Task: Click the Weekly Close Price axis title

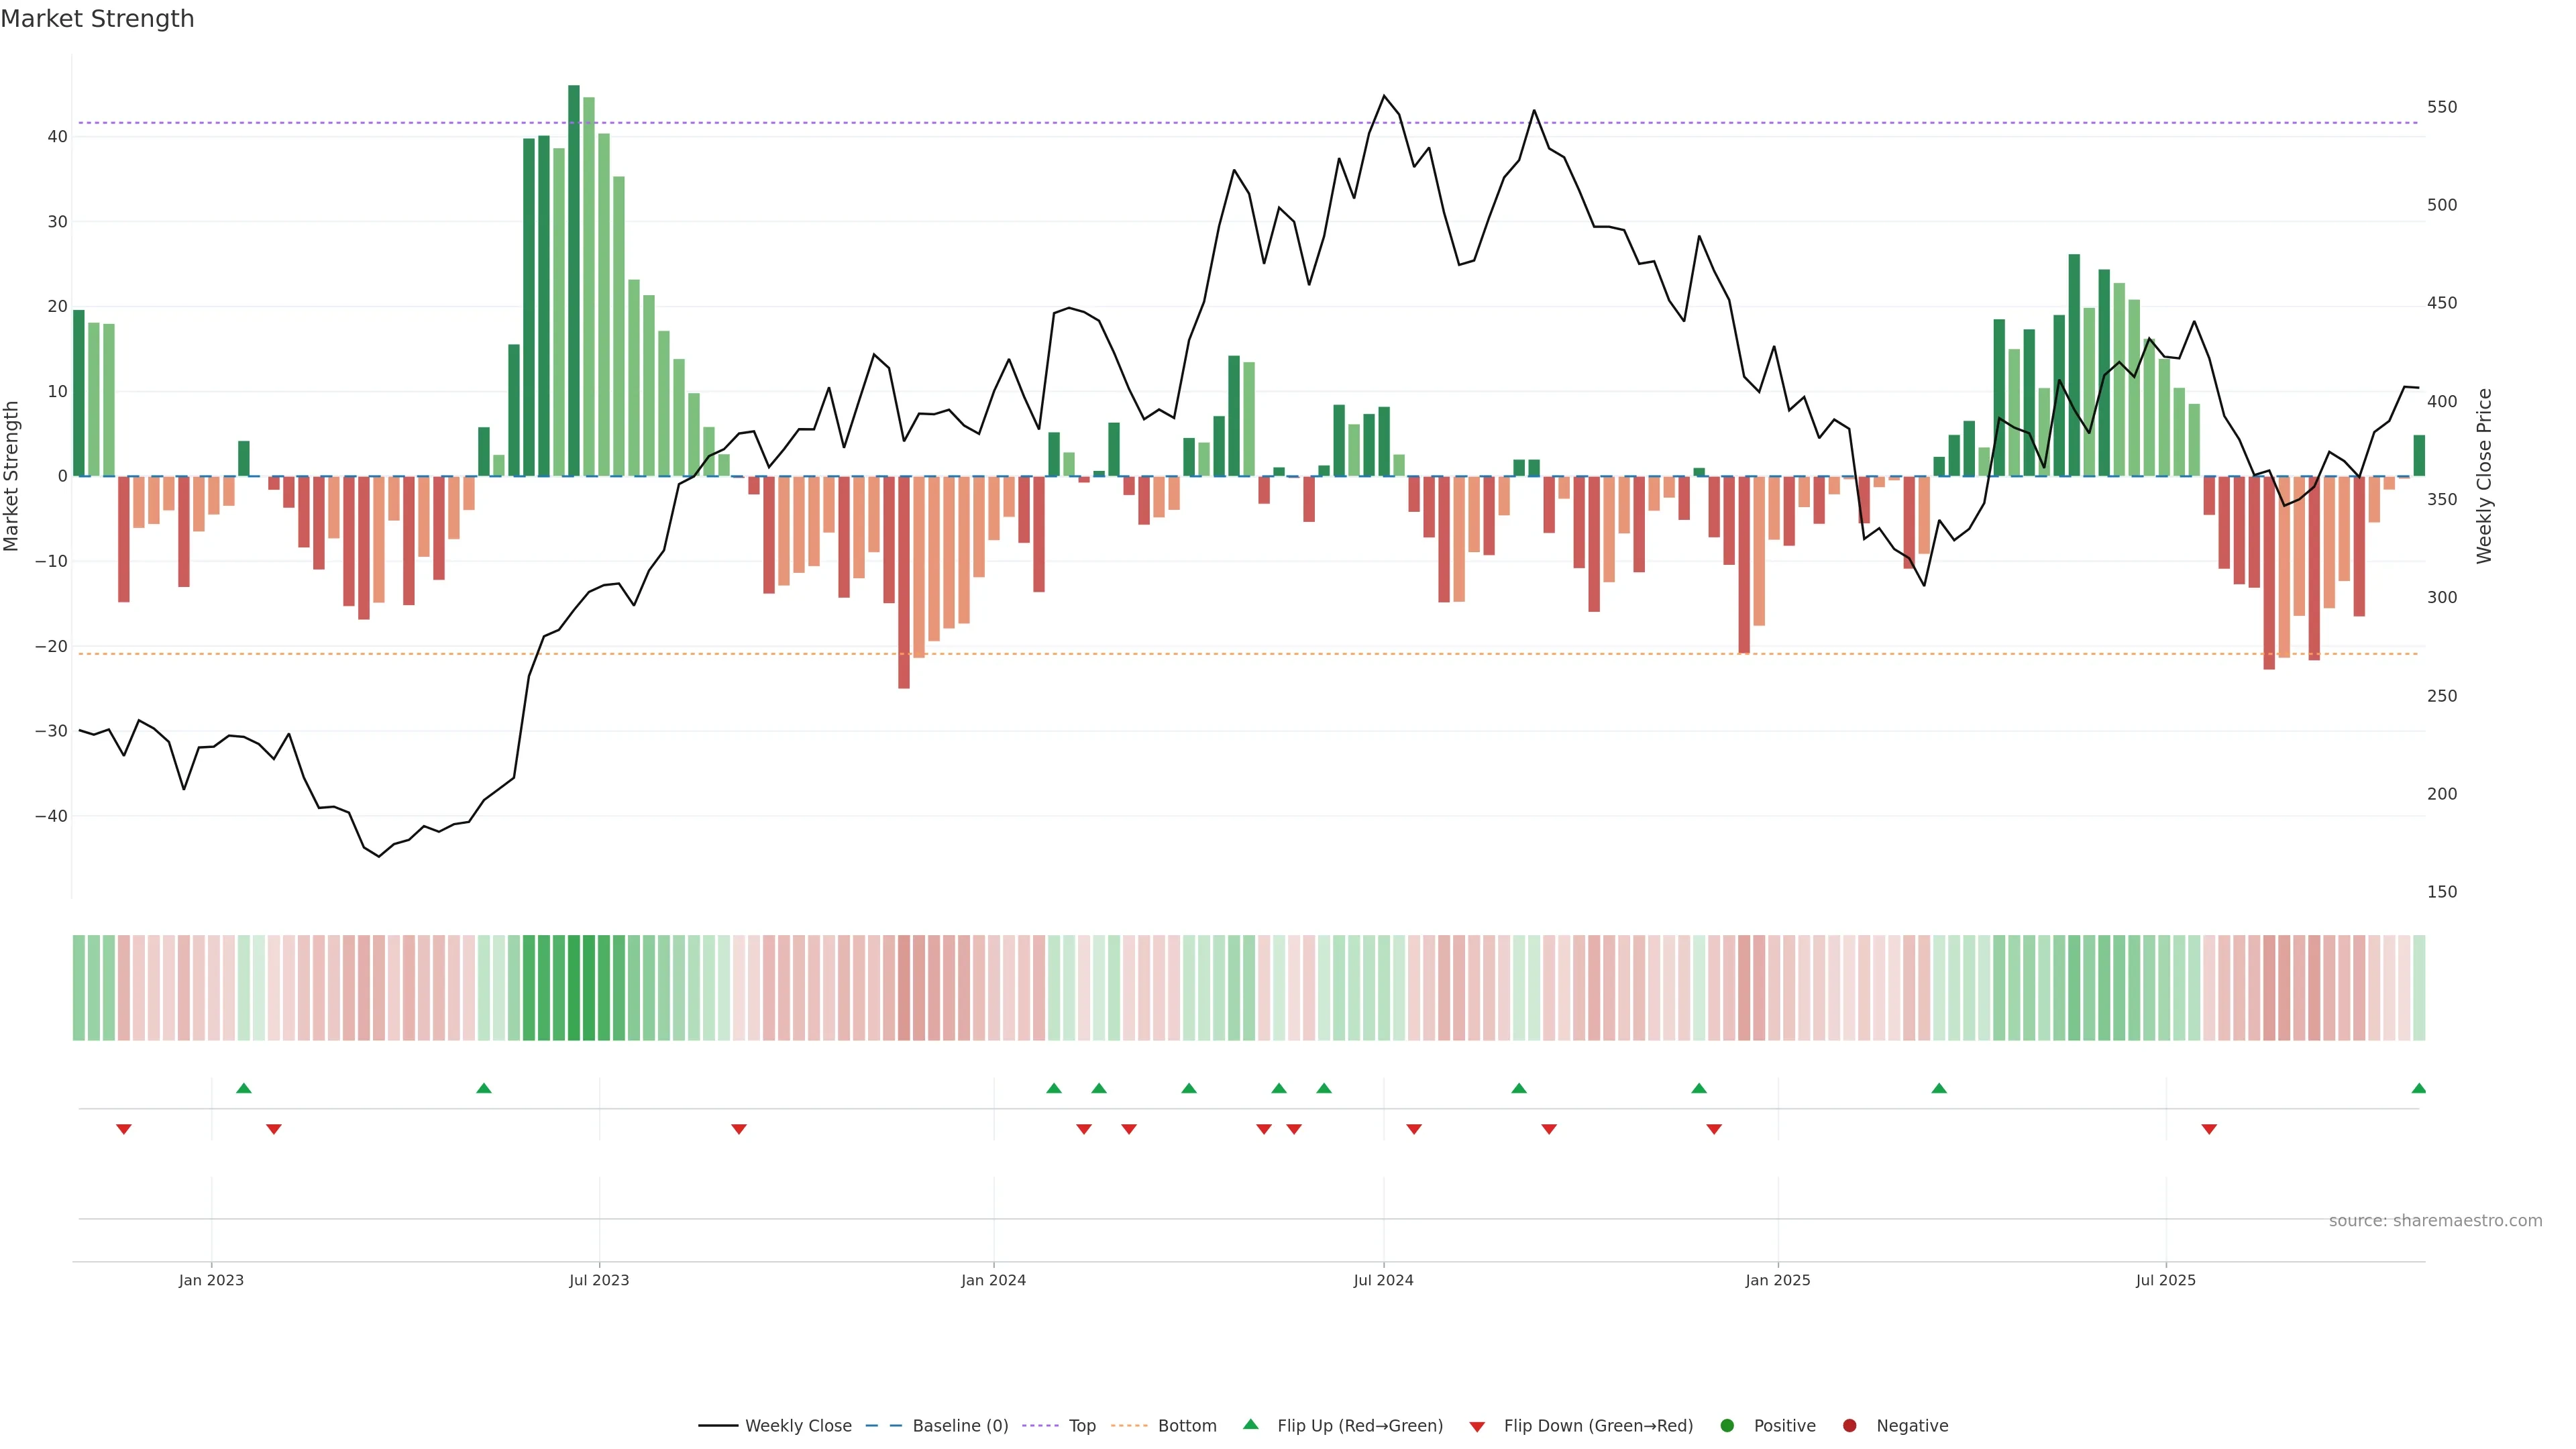Action: tap(2484, 476)
